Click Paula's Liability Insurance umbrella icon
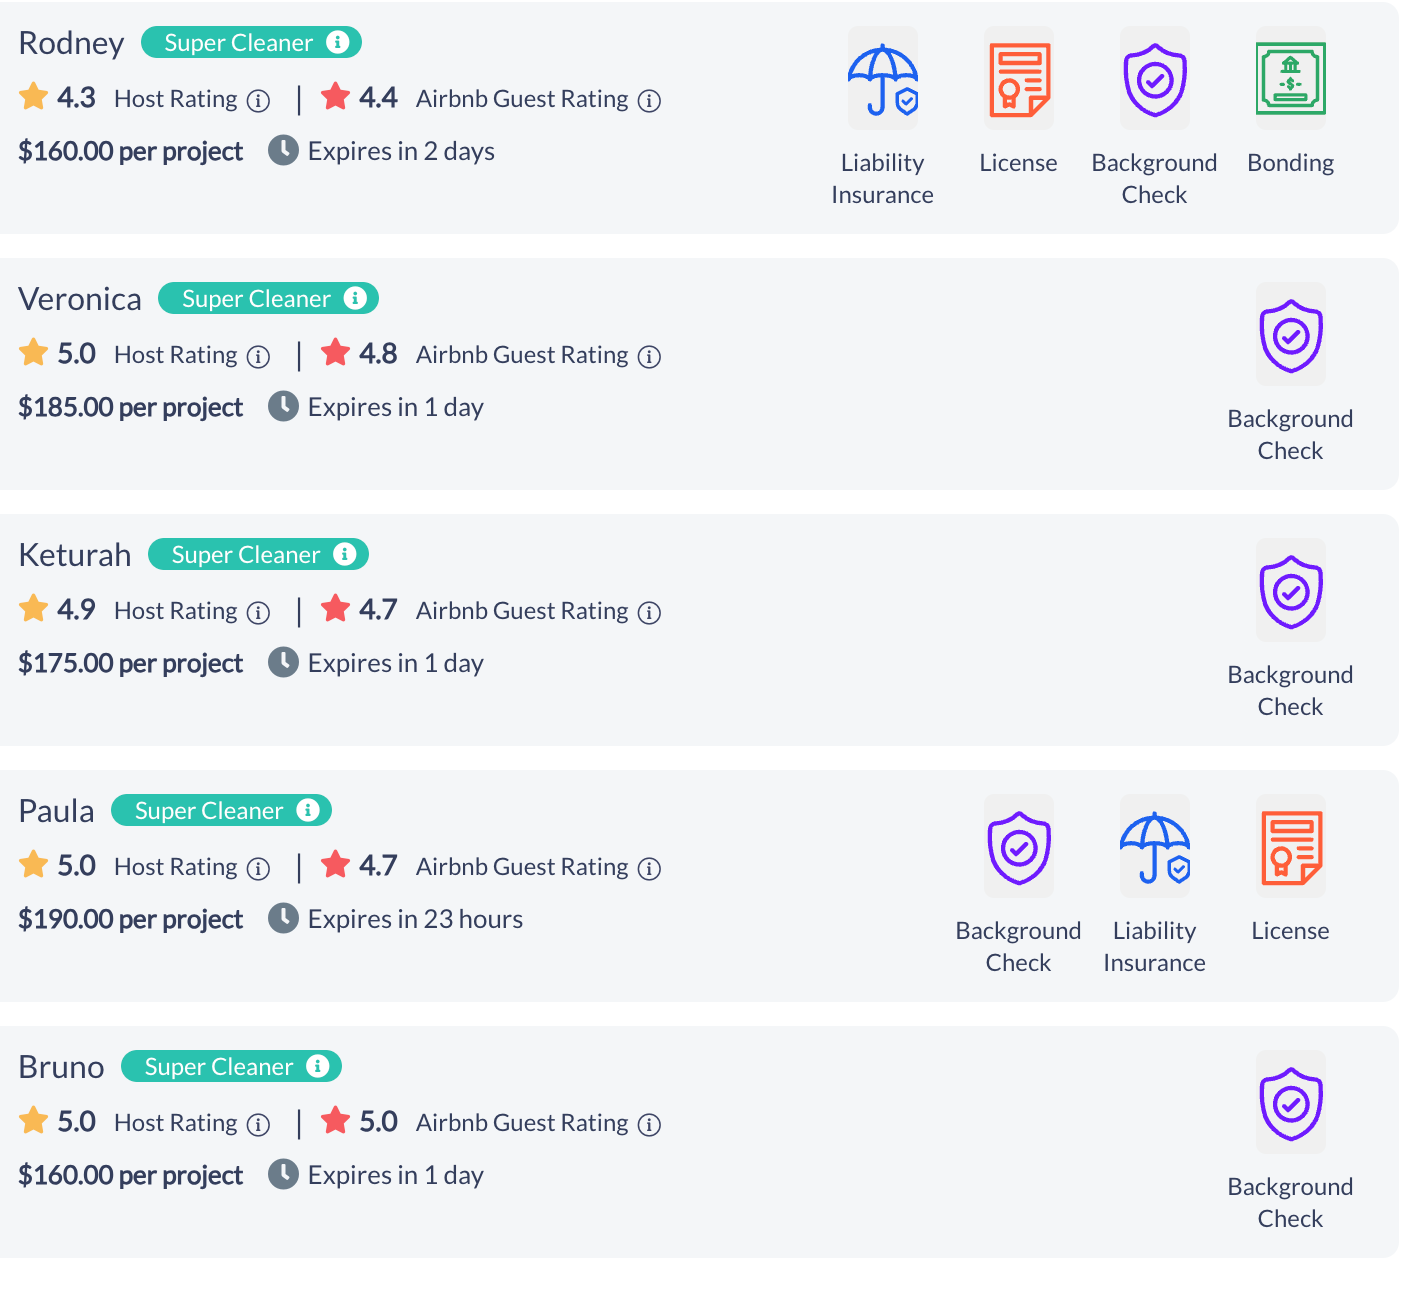The height and width of the screenshot is (1300, 1416). coord(1154,846)
